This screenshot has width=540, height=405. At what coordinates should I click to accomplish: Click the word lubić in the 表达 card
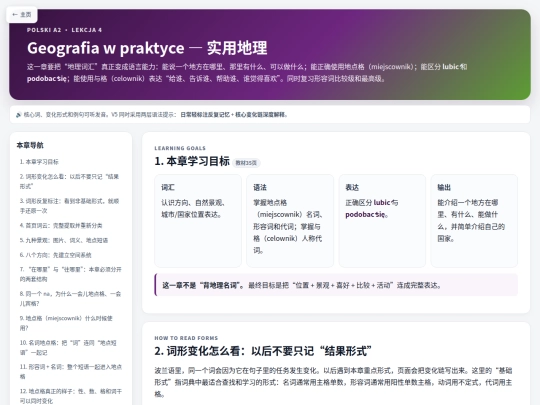click(382, 202)
